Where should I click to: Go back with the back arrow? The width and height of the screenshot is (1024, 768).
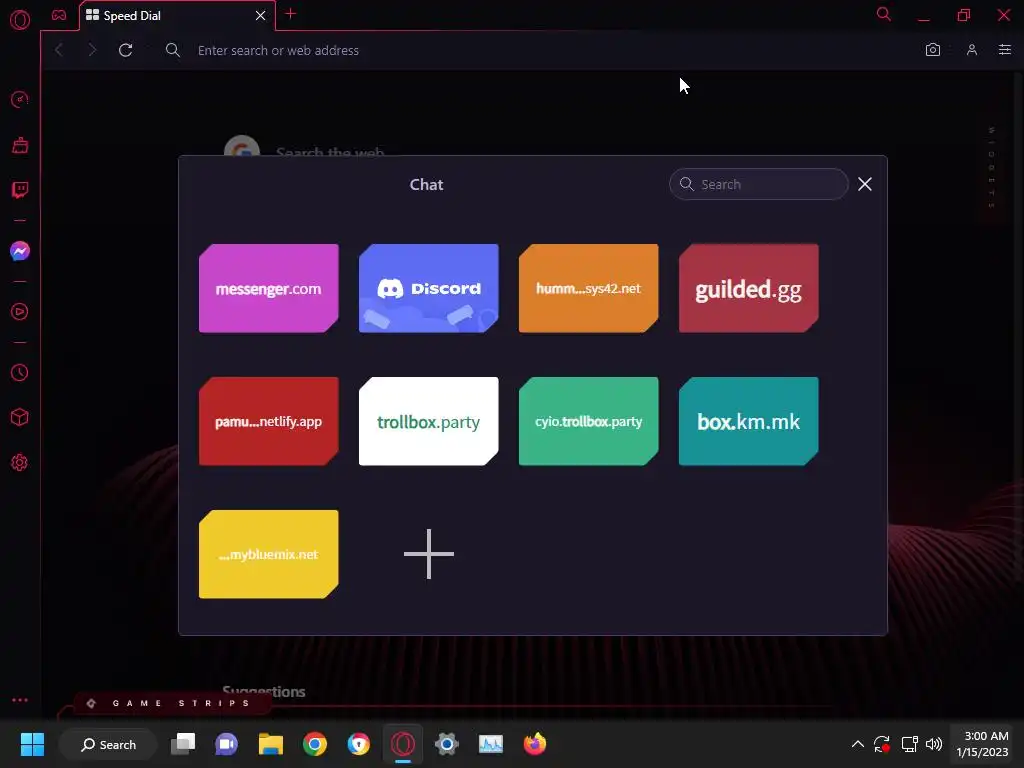click(x=59, y=50)
